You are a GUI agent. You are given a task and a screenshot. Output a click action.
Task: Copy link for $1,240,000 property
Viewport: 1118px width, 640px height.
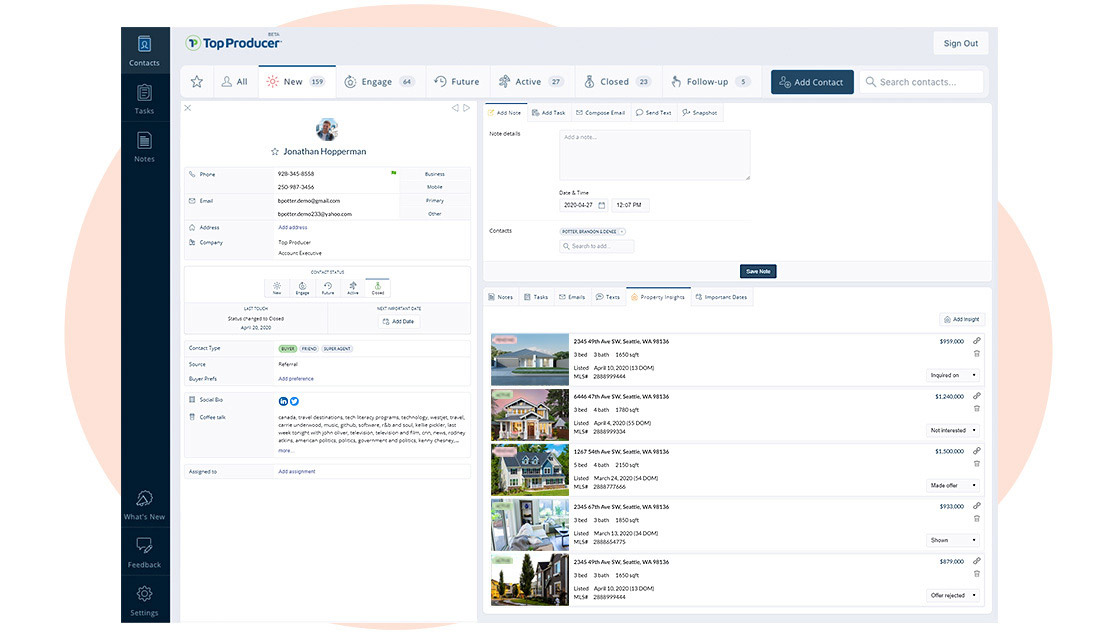pos(977,396)
